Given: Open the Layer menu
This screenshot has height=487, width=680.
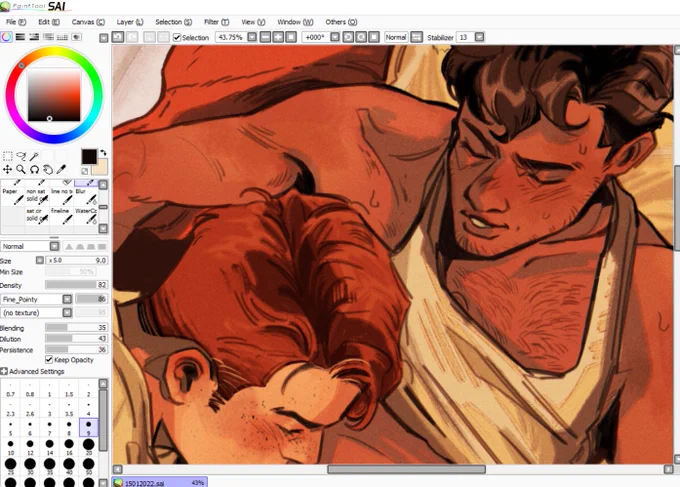Looking at the screenshot, I should pos(130,22).
